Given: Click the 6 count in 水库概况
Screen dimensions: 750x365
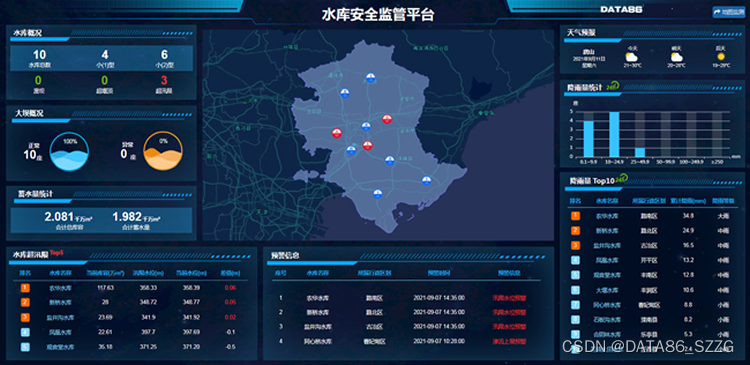Looking at the screenshot, I should pos(164,55).
